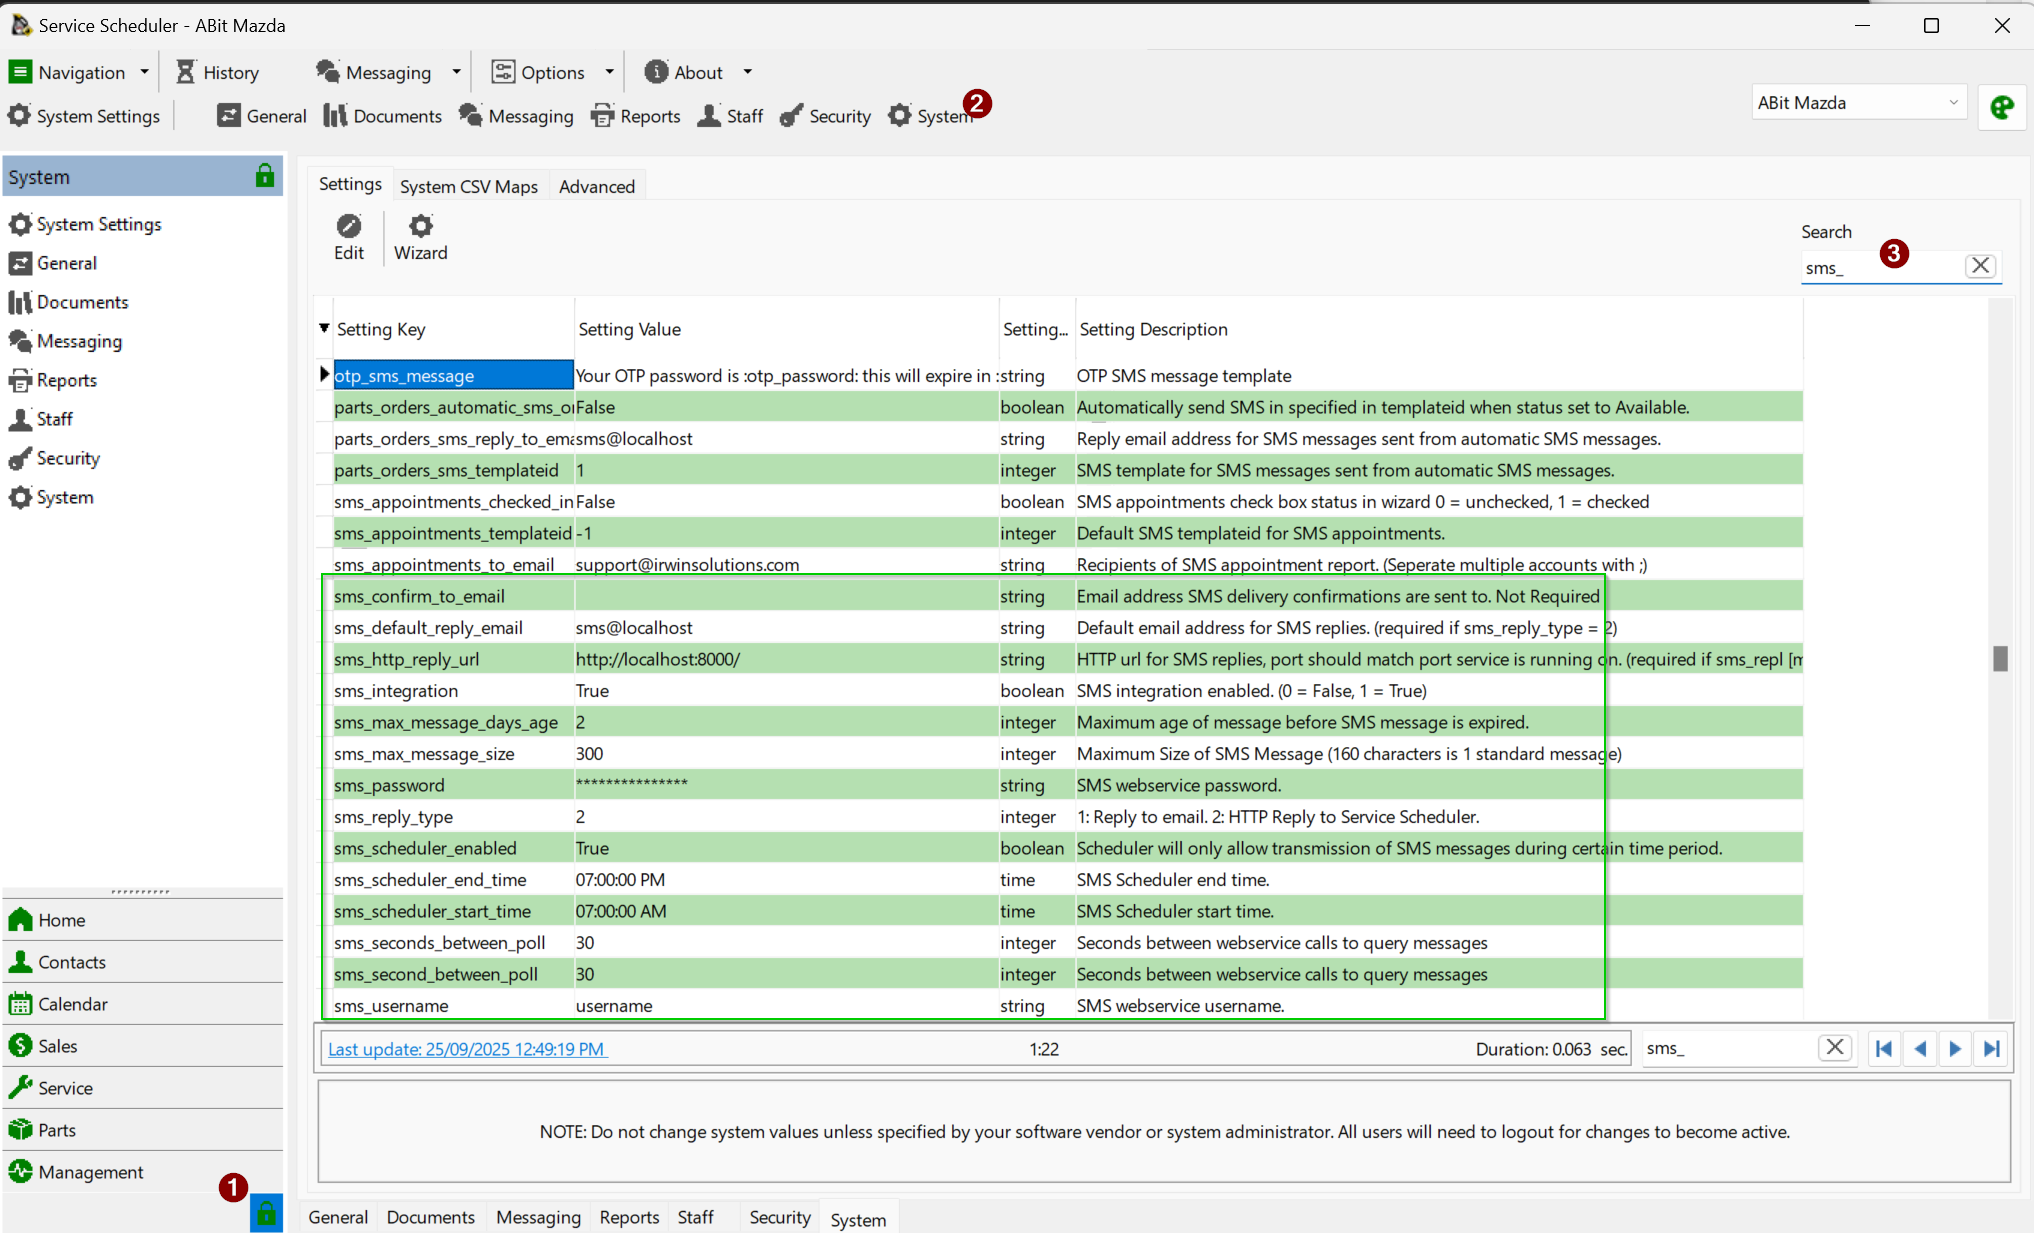Click the Last update timestamp link
The height and width of the screenshot is (1233, 2034).
466,1049
